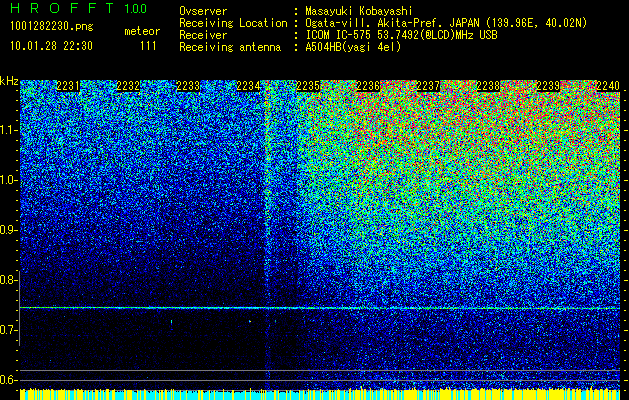Click the Receiving Location label
The width and height of the screenshot is (629, 400).
[x=233, y=23]
